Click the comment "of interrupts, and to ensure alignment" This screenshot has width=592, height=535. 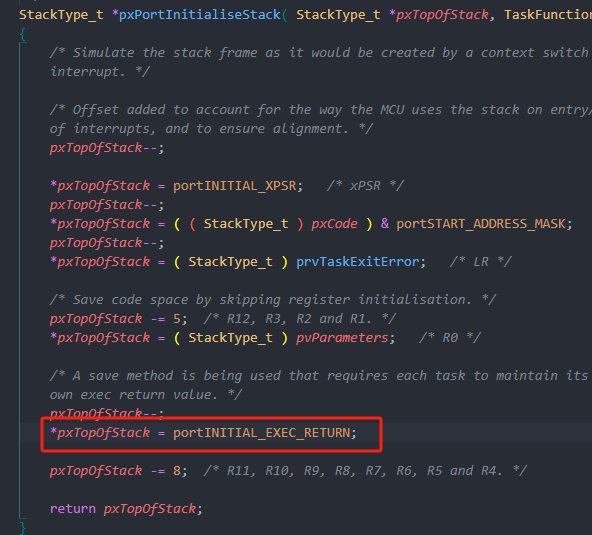pyautogui.click(x=211, y=129)
